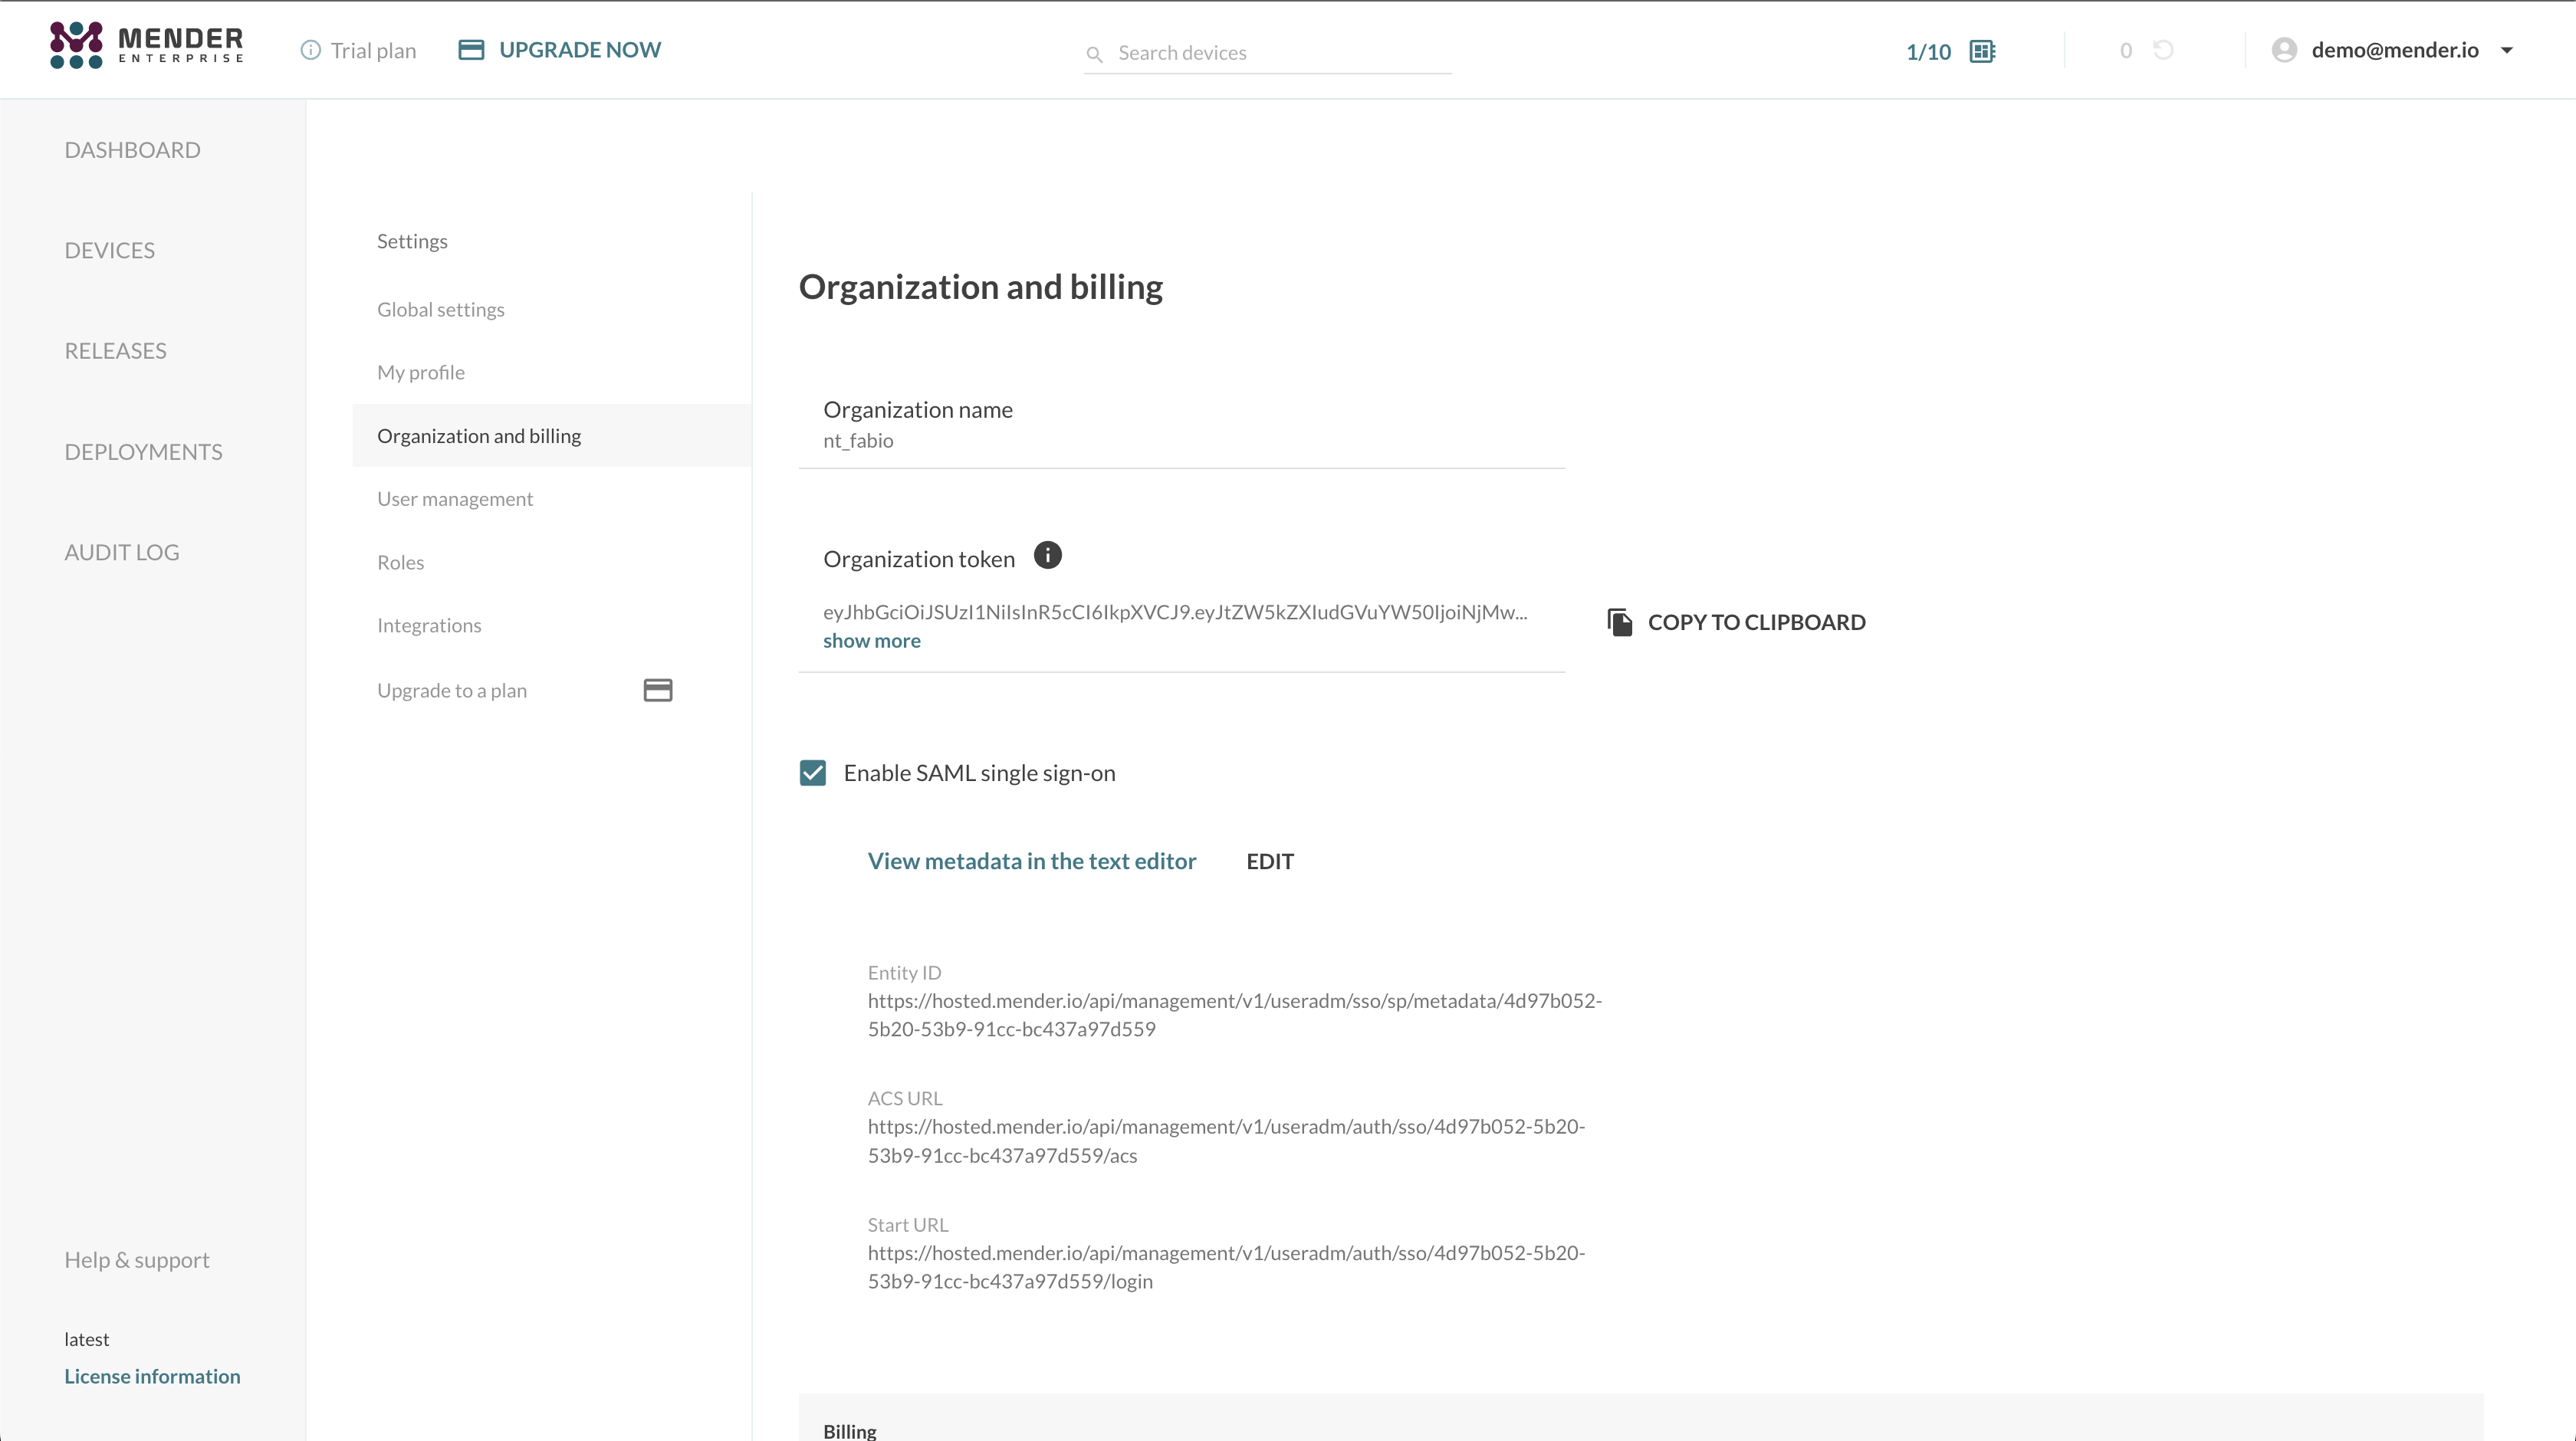
Task: Open the Integrations settings page
Action: pyautogui.click(x=429, y=625)
